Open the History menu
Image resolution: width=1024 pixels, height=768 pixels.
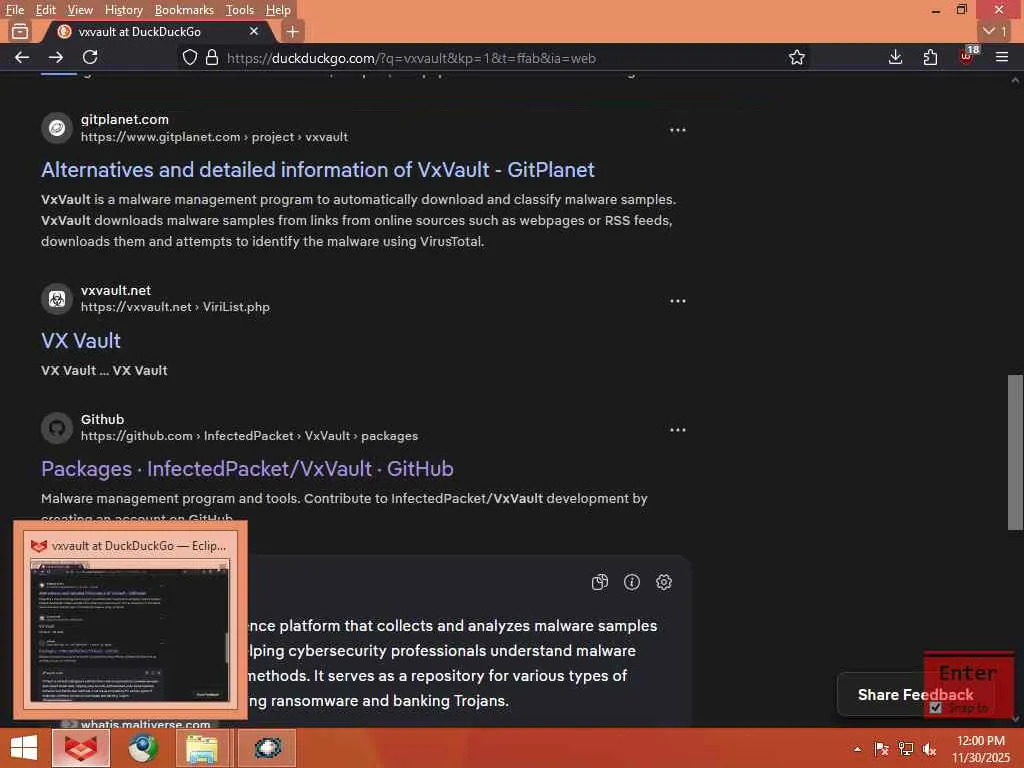[x=123, y=10]
